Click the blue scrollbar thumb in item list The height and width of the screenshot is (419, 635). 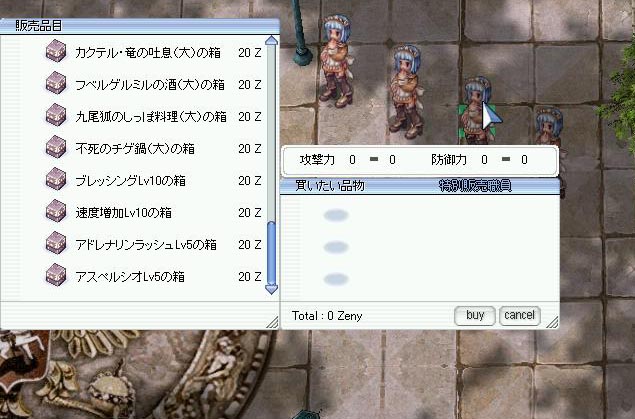271,253
